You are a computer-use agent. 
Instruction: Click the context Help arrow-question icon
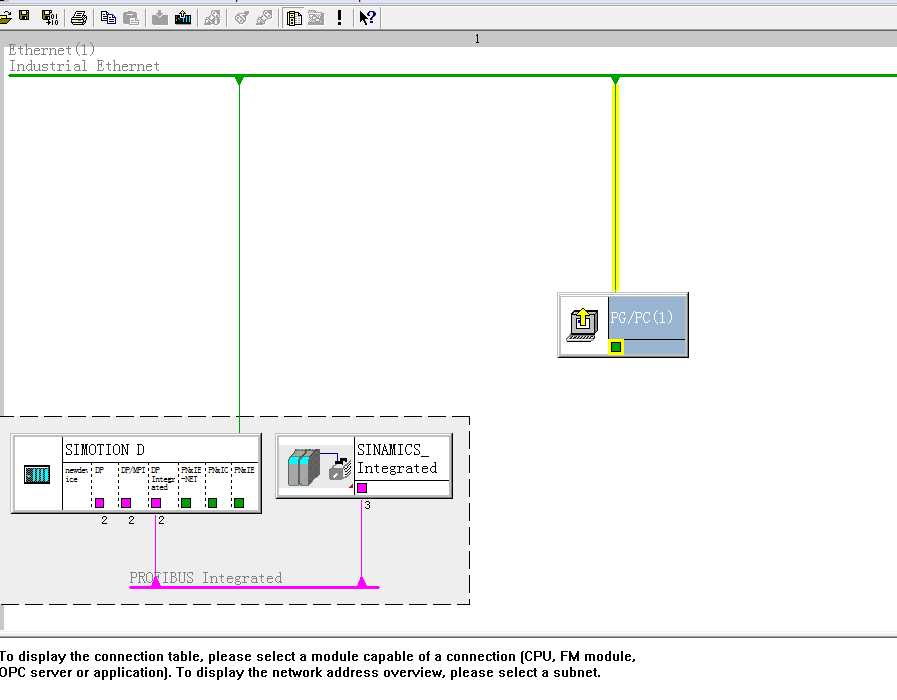[367, 18]
